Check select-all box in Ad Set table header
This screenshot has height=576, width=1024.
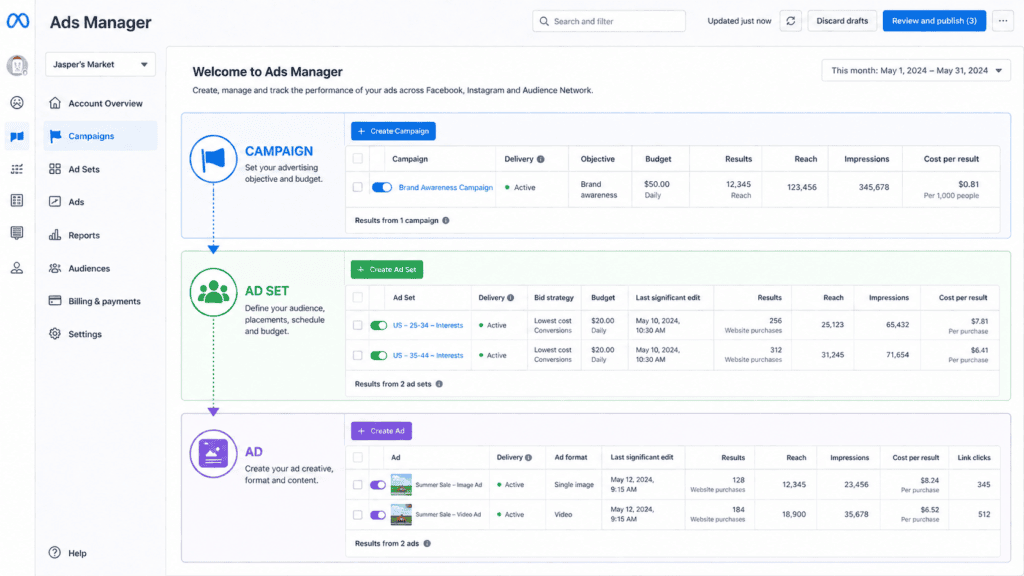pyautogui.click(x=357, y=298)
